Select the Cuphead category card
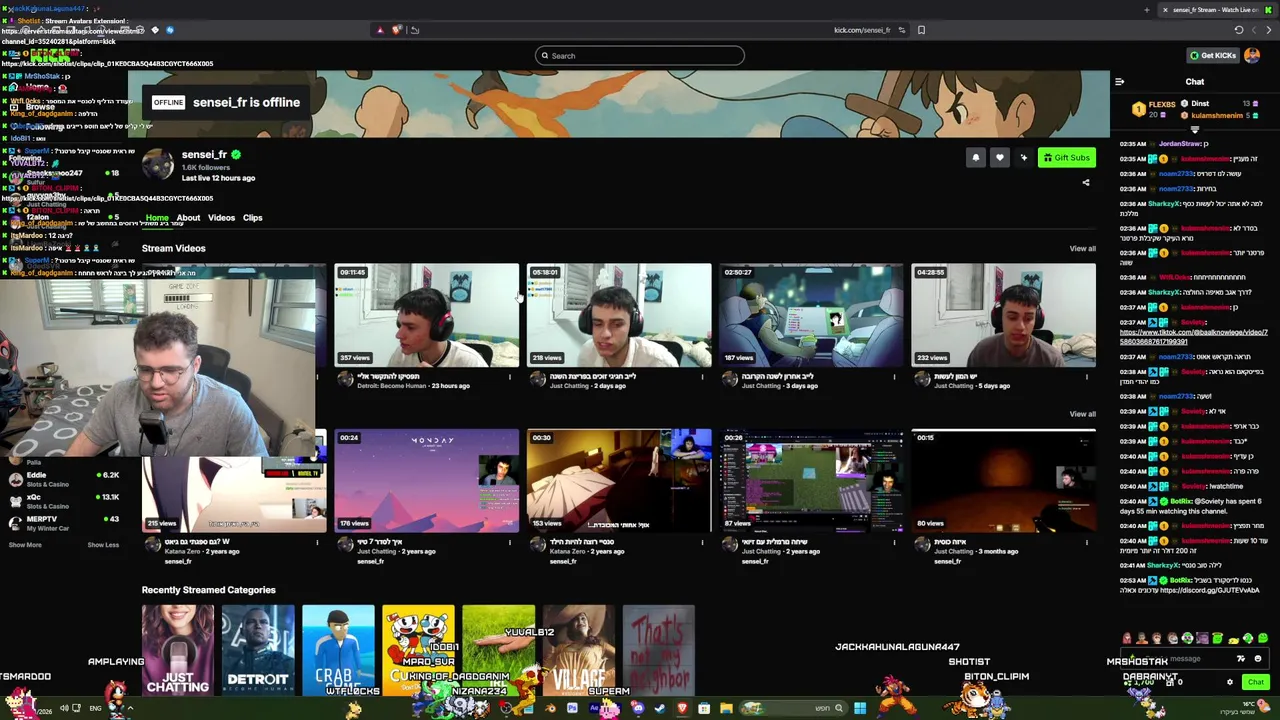Viewport: 1280px width, 720px height. pyautogui.click(x=418, y=650)
